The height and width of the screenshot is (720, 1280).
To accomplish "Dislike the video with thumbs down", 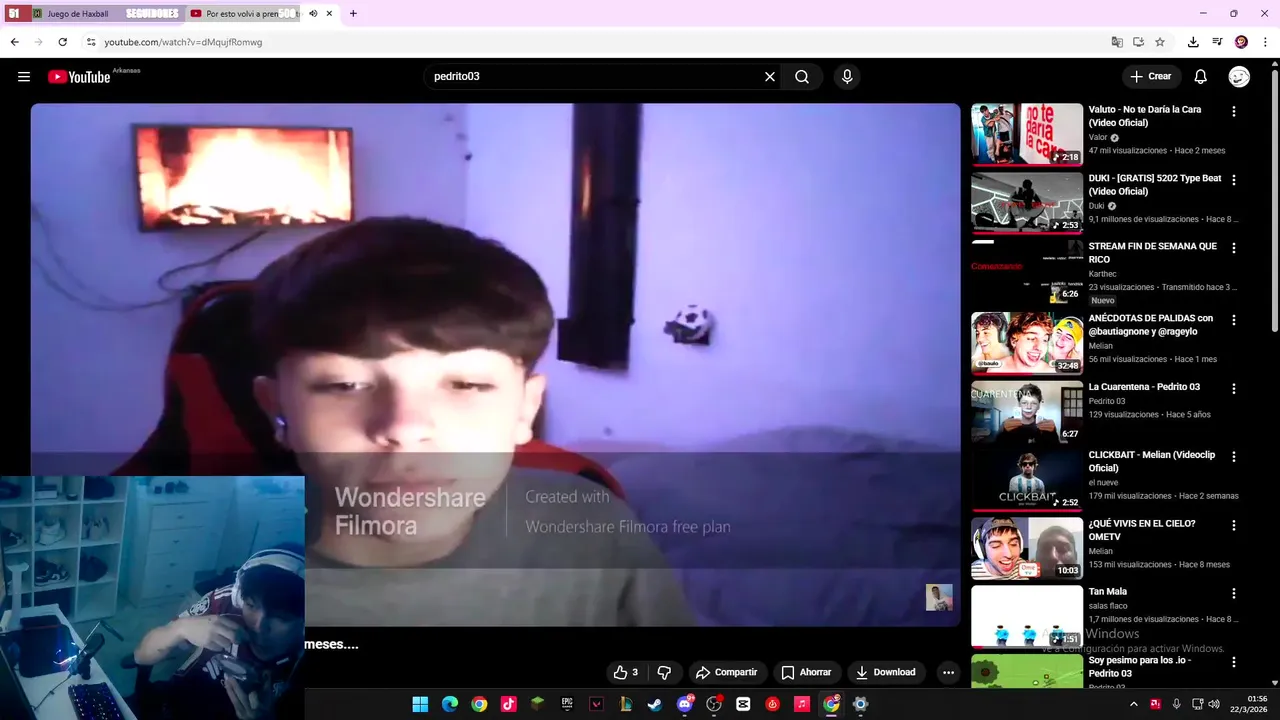I will pyautogui.click(x=664, y=672).
